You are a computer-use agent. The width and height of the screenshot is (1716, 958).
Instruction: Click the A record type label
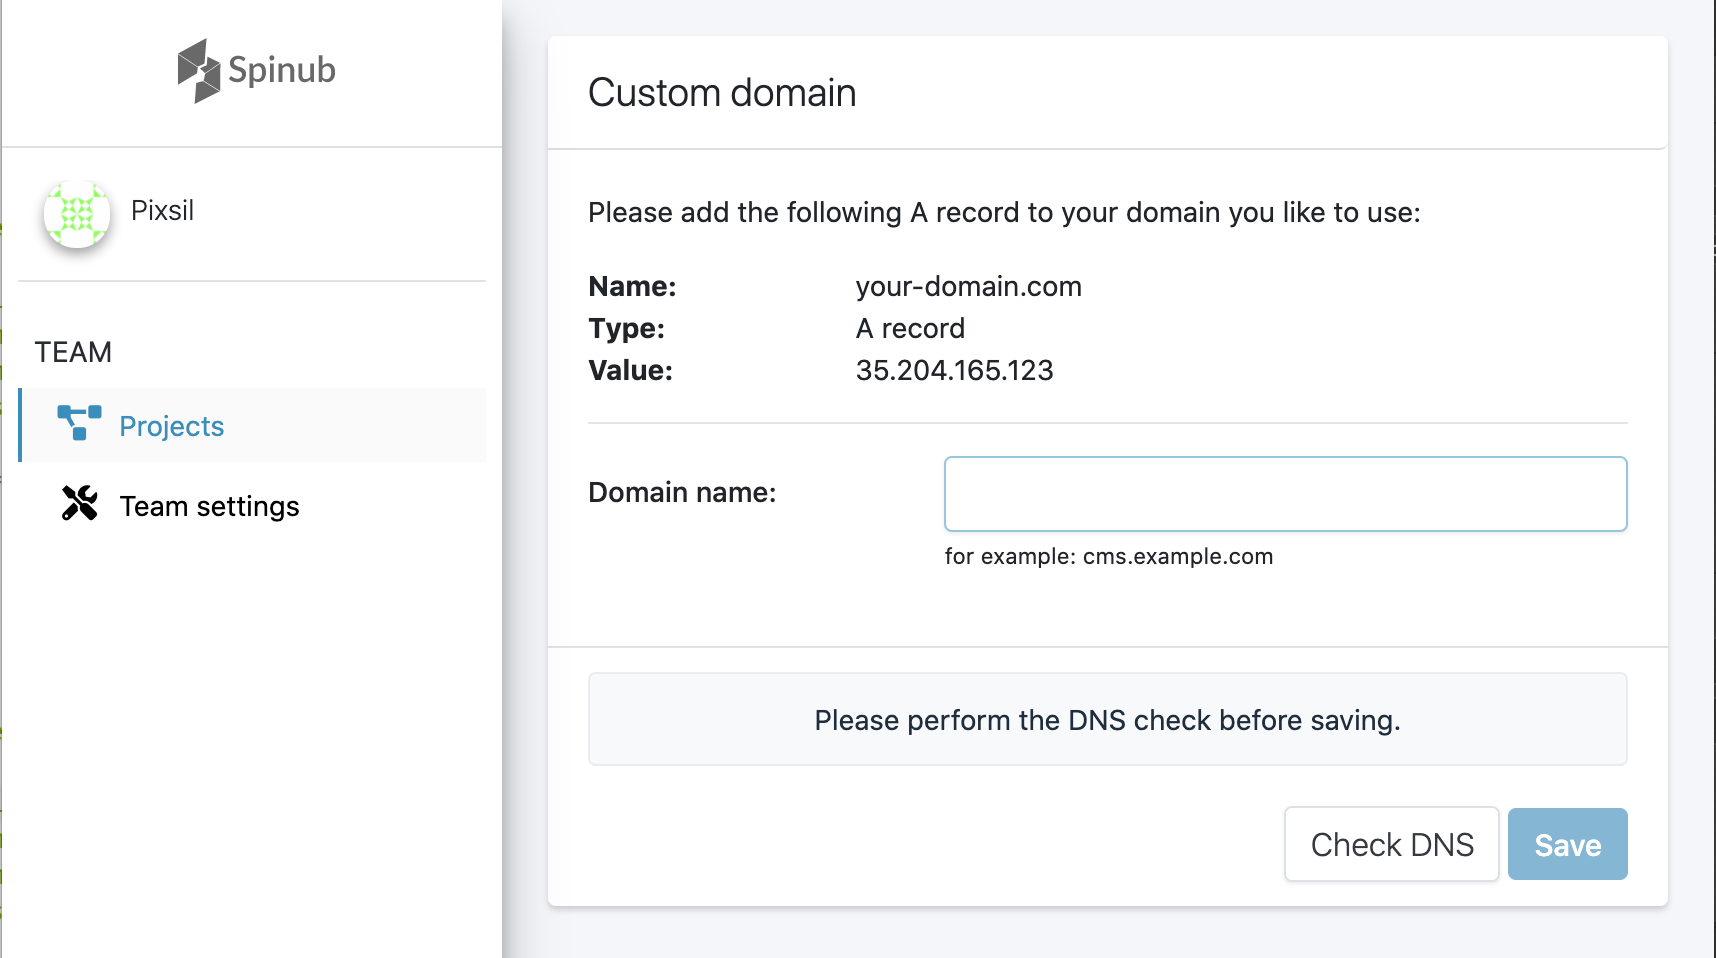click(910, 328)
